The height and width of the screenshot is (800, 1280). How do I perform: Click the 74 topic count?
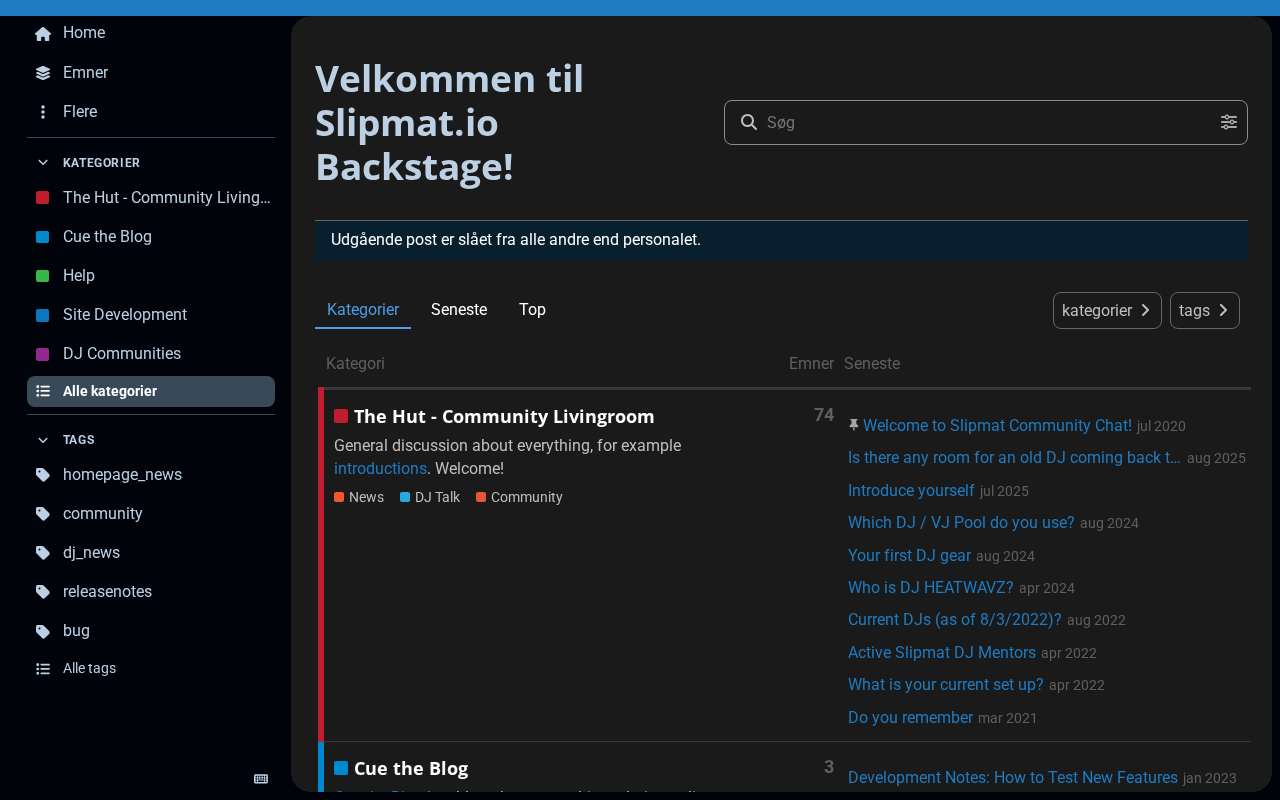(824, 415)
